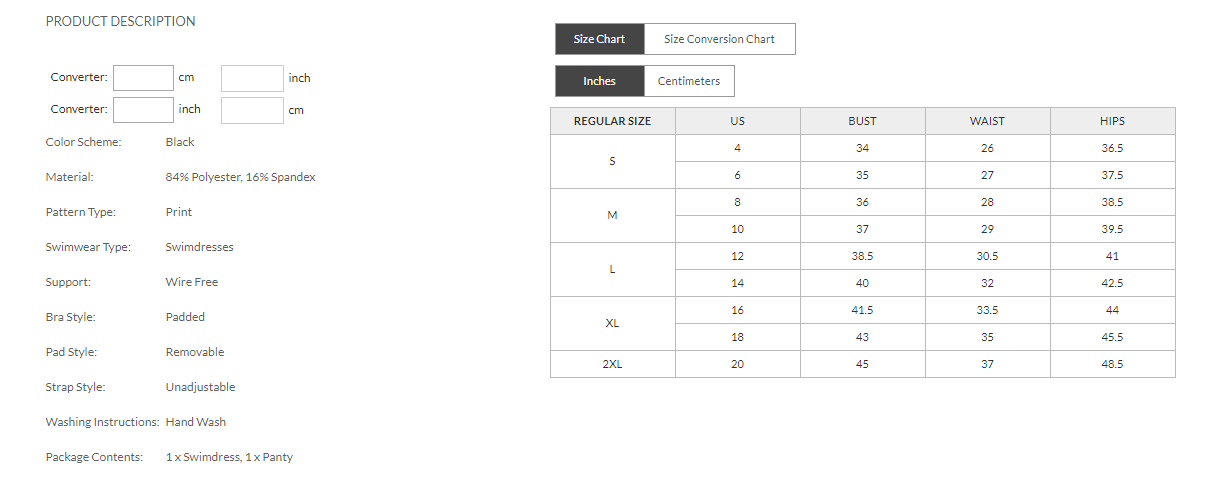Click the WAIST column header
Image resolution: width=1210 pixels, height=482 pixels.
click(987, 121)
